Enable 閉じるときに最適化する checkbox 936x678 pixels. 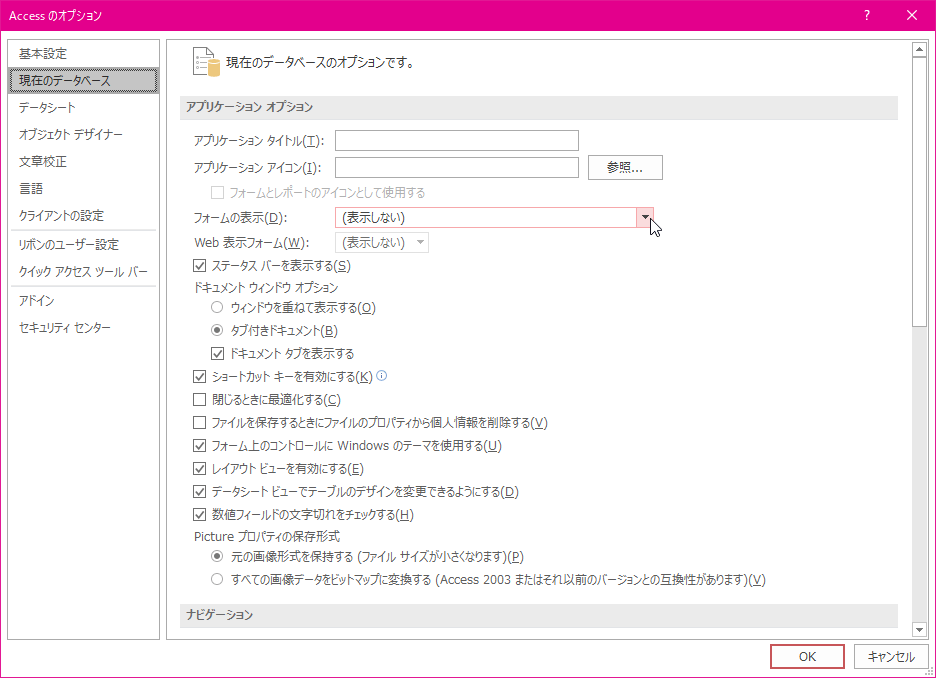click(199, 399)
